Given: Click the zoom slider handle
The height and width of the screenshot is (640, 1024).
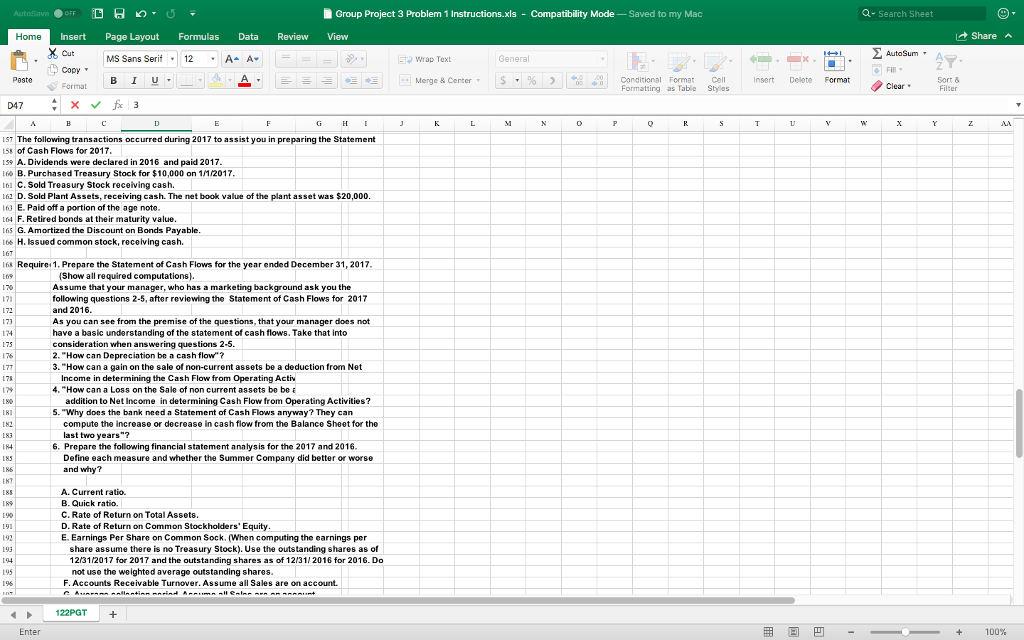Looking at the screenshot, I should [x=905, y=632].
